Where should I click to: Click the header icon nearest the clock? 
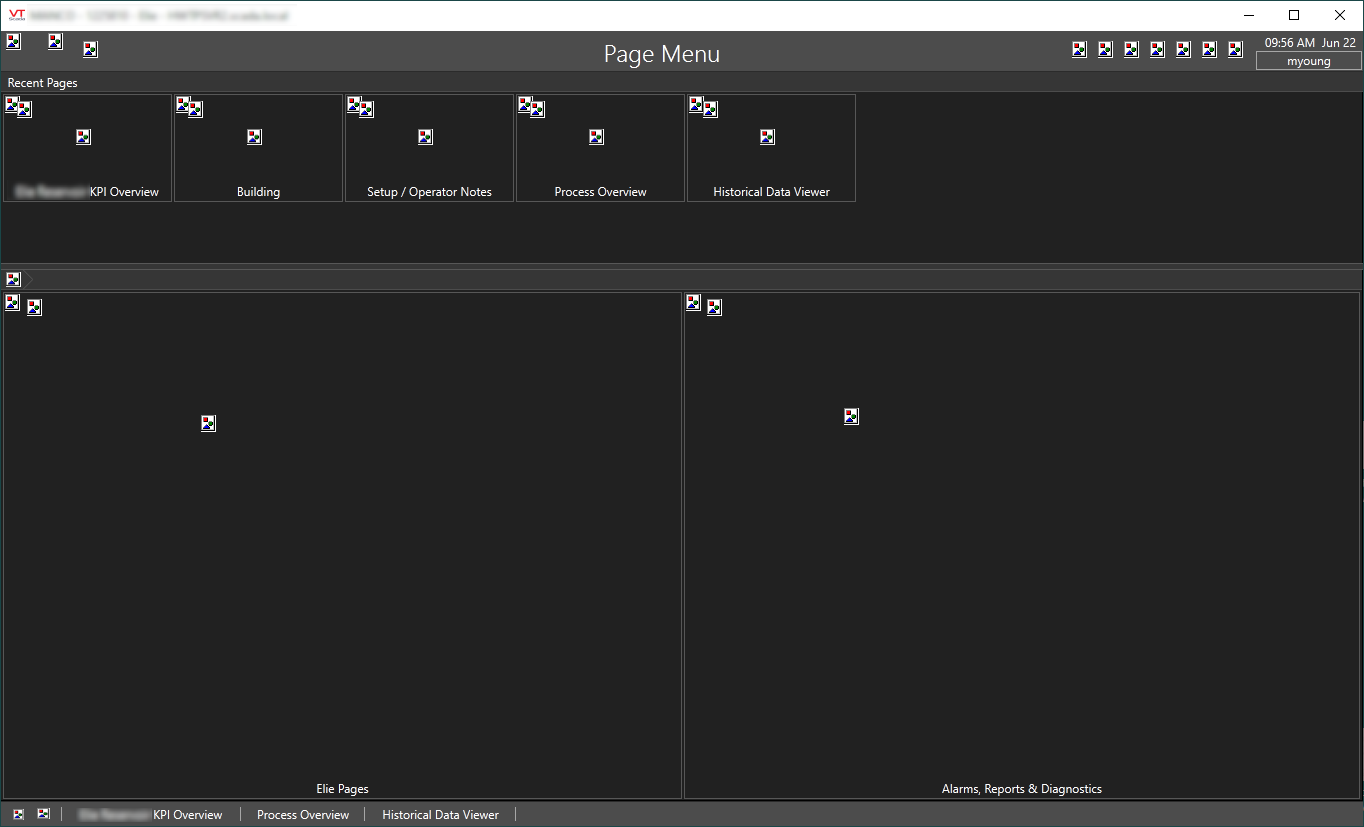pos(1235,49)
